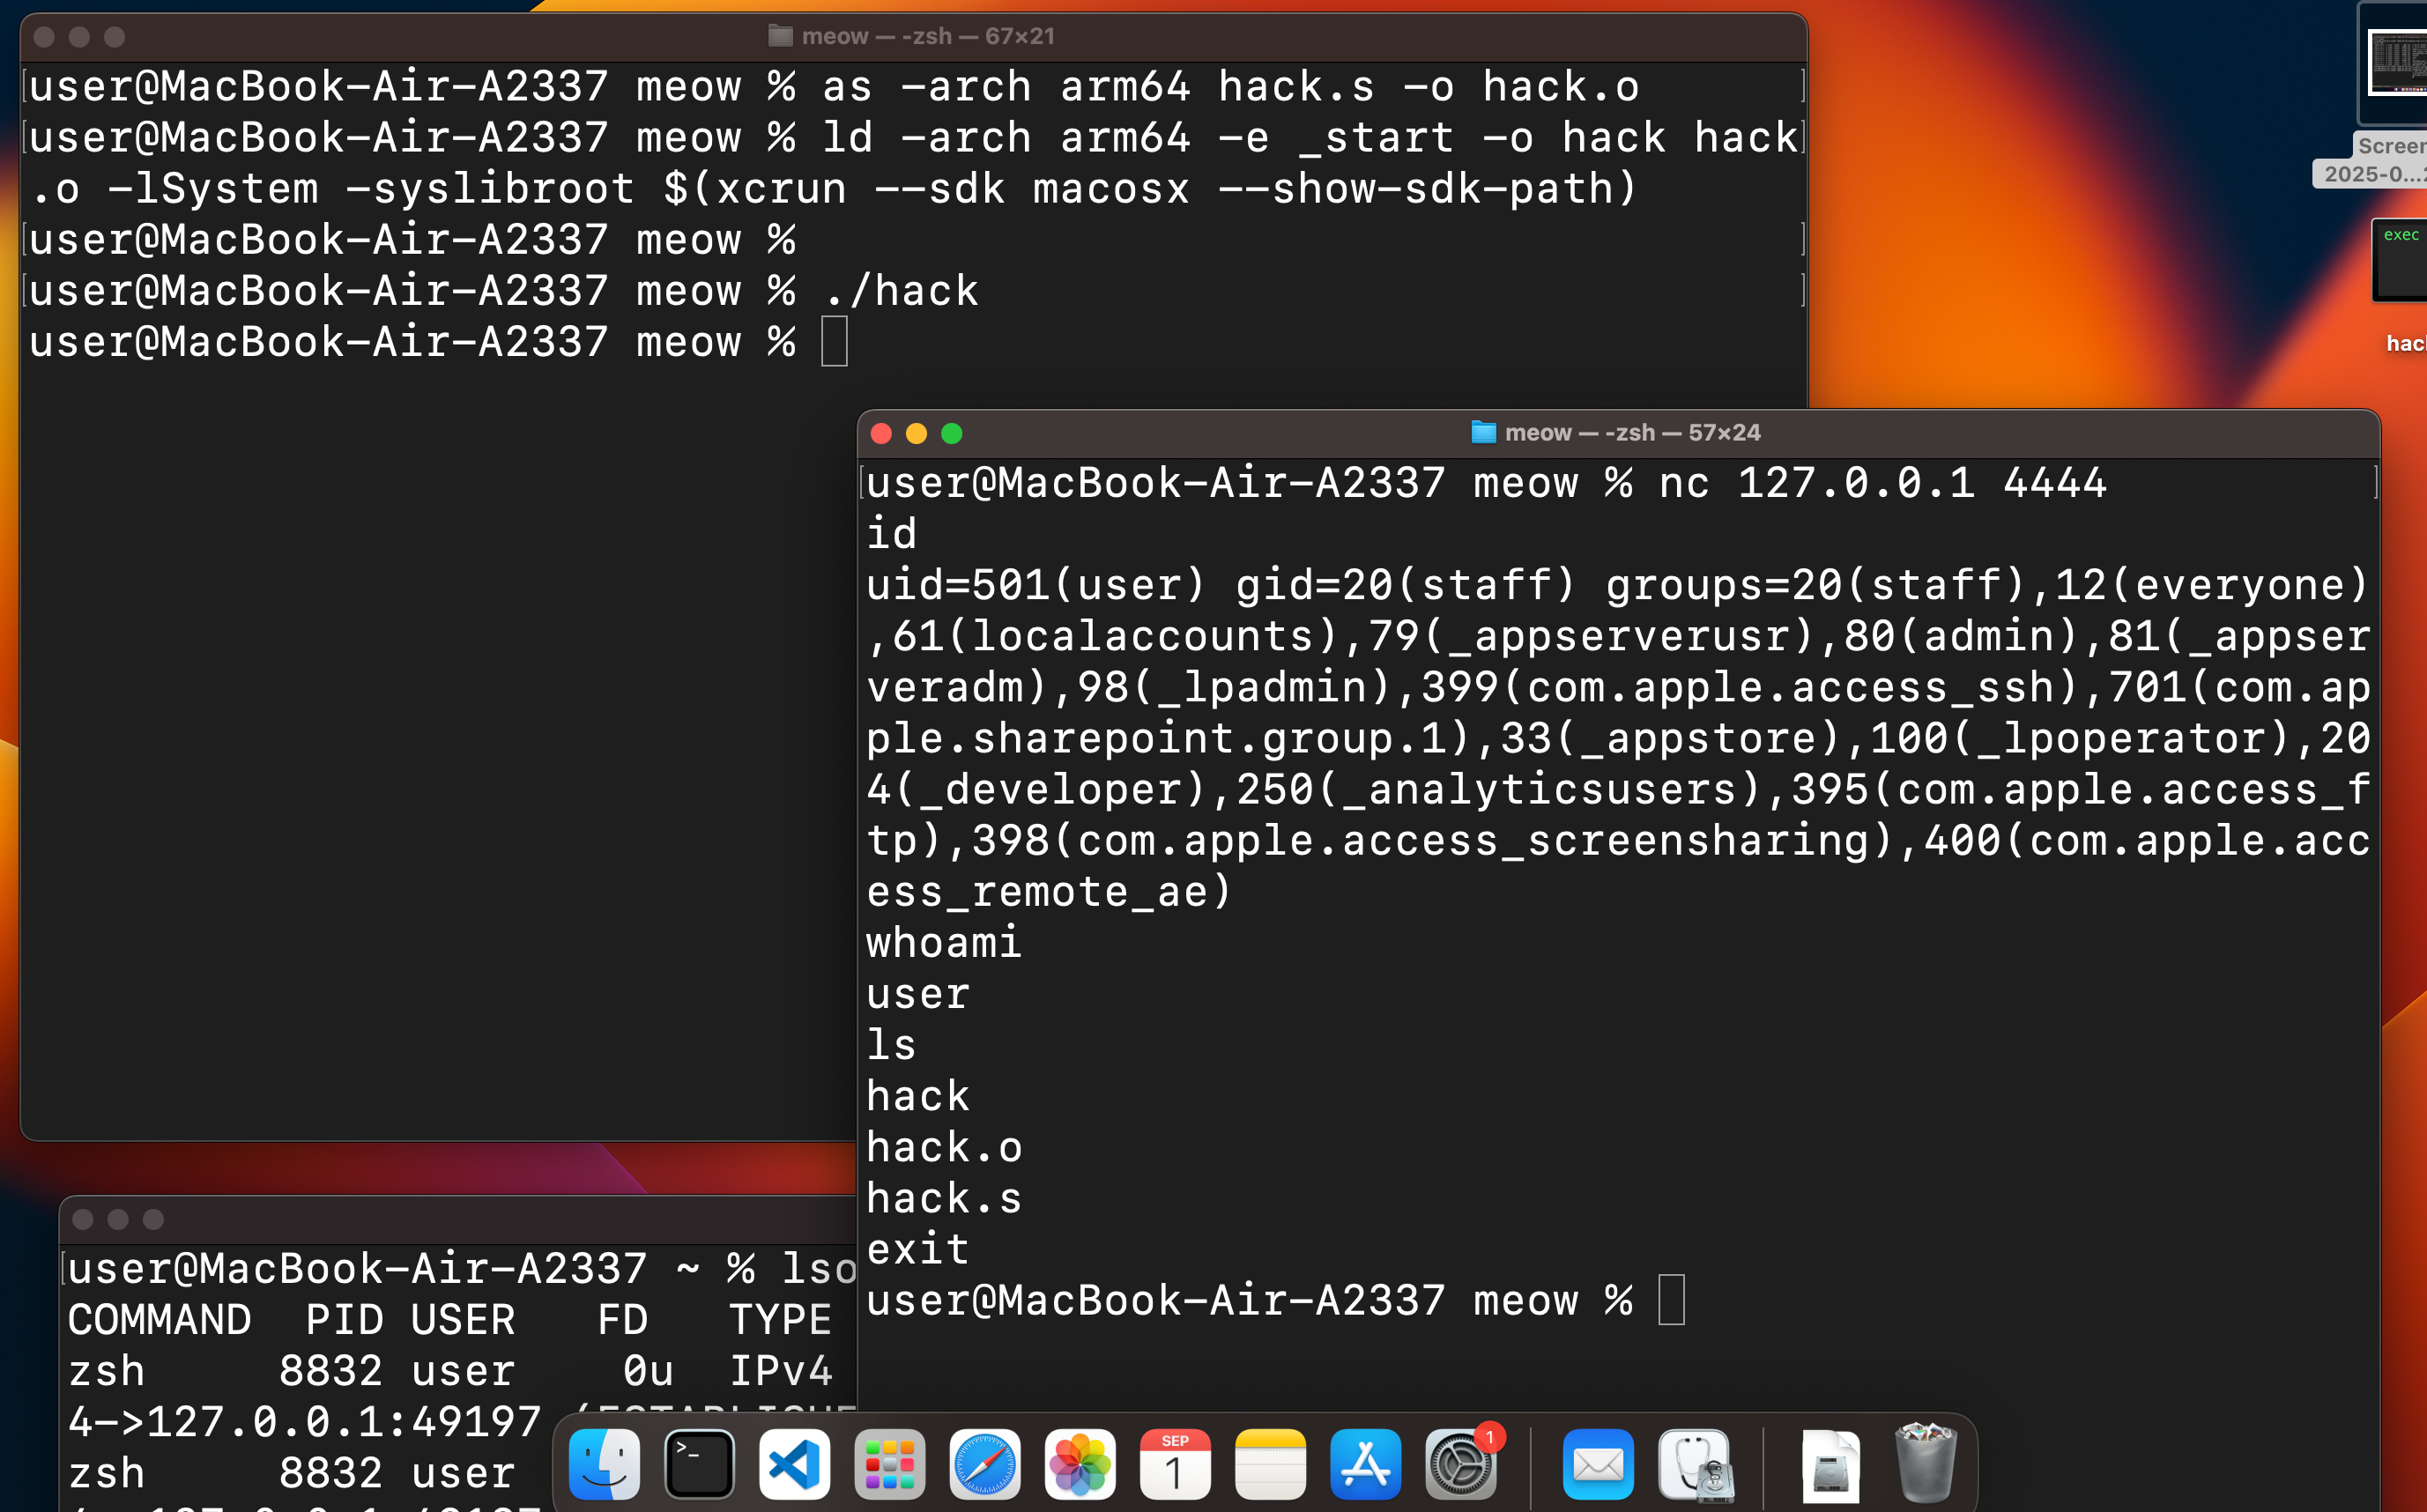Click the 'PID' column header in the lsof output
The height and width of the screenshot is (1512, 2427).
pos(345,1320)
